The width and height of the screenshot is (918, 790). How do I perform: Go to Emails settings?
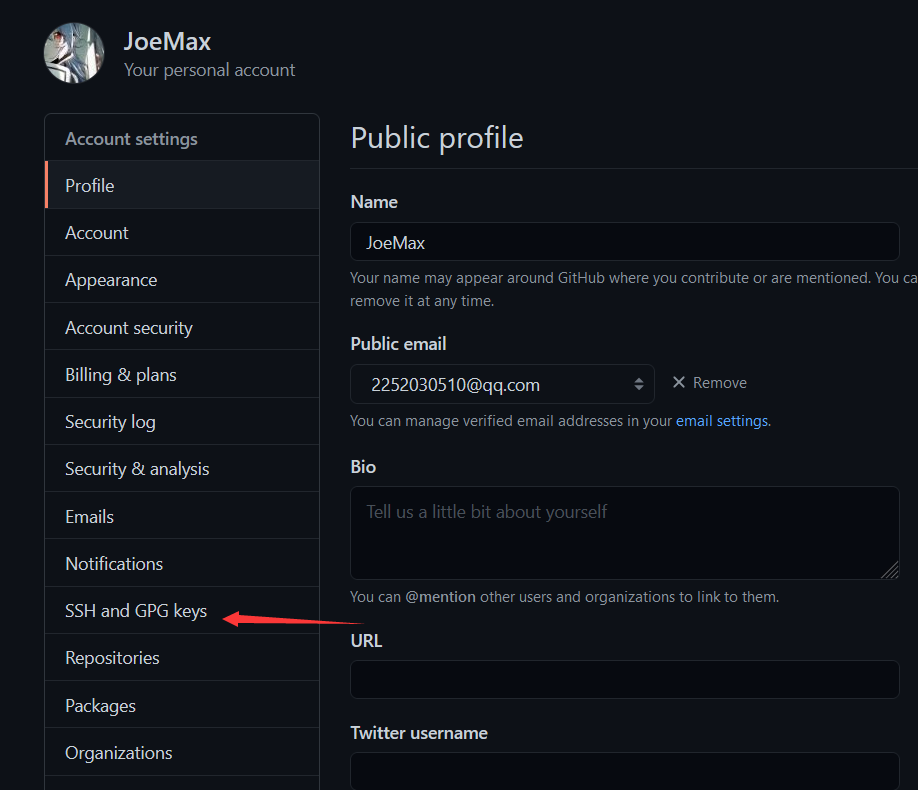click(x=182, y=517)
